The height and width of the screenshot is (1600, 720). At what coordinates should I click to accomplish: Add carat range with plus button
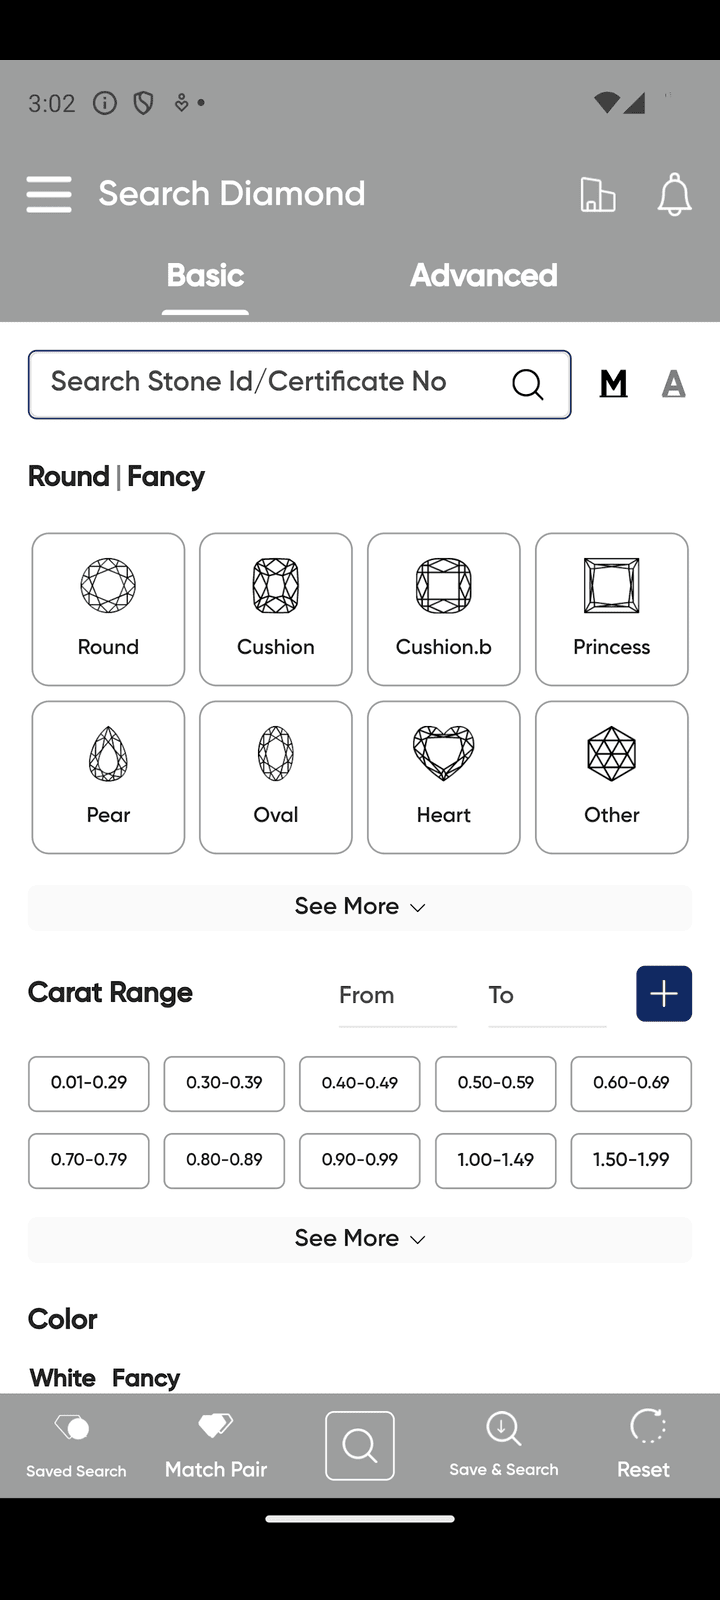(664, 993)
